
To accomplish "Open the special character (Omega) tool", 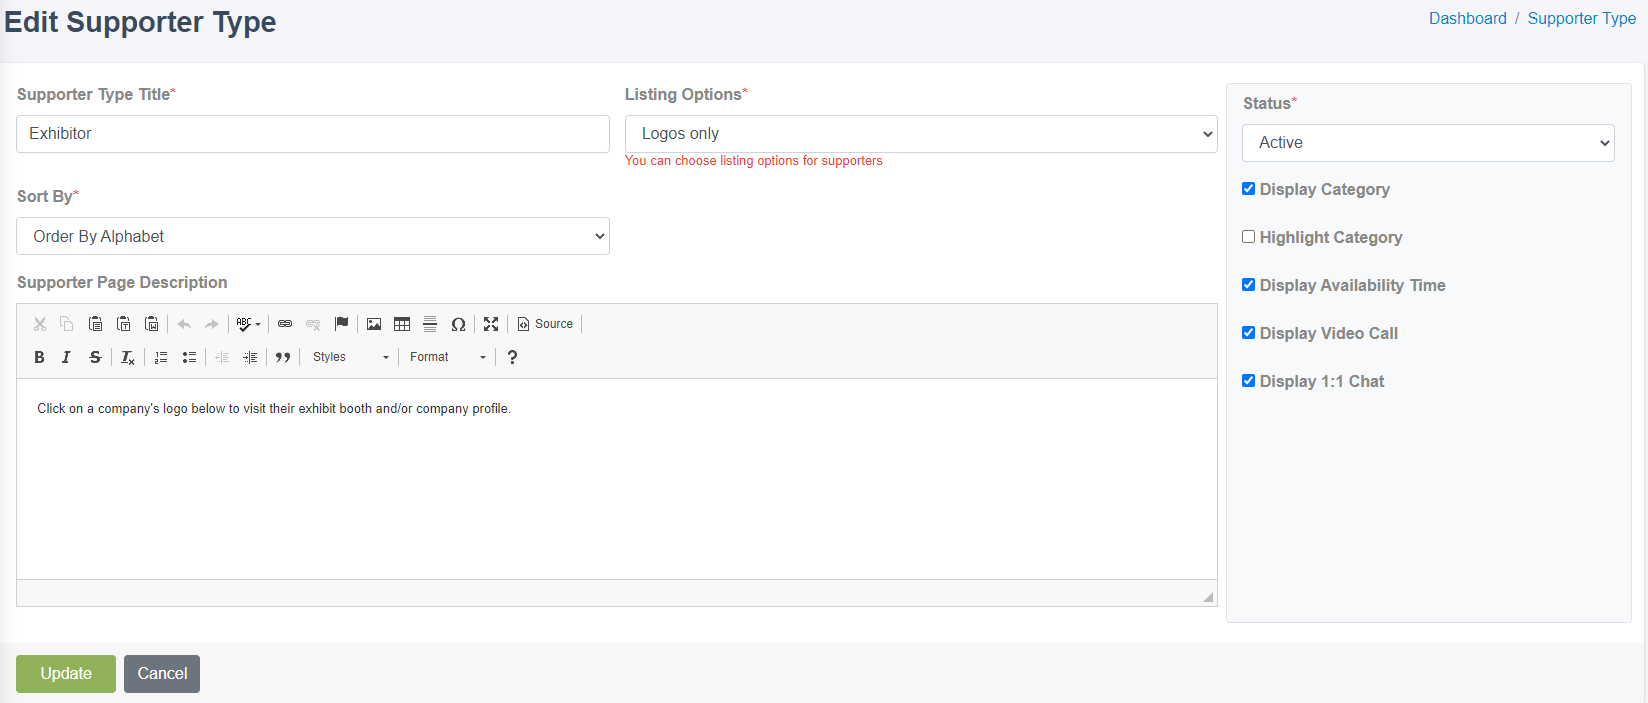I will 458,324.
